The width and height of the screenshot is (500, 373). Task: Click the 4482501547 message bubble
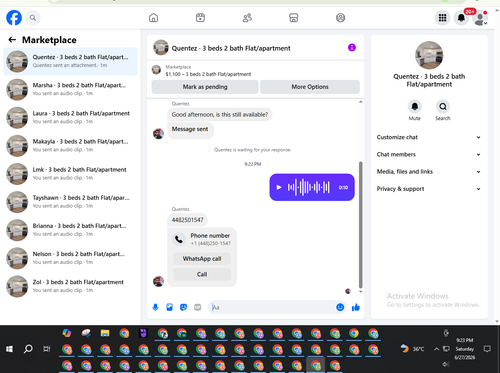click(187, 220)
